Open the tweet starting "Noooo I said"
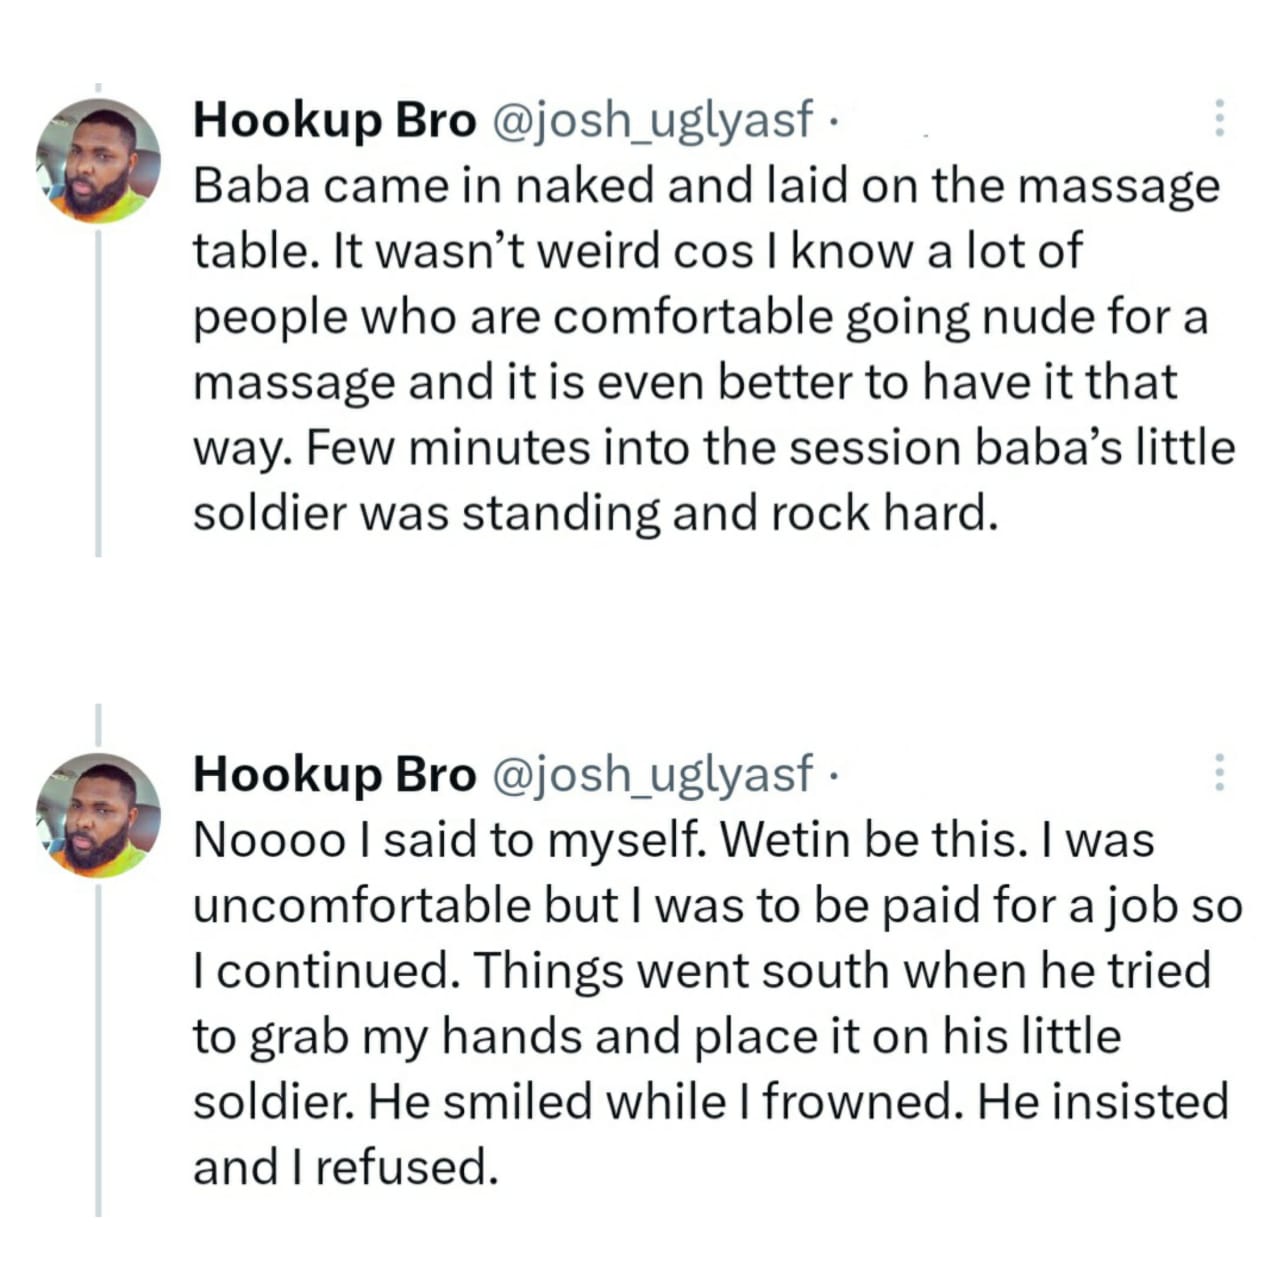Viewport: 1280px width, 1280px height. (700, 1003)
